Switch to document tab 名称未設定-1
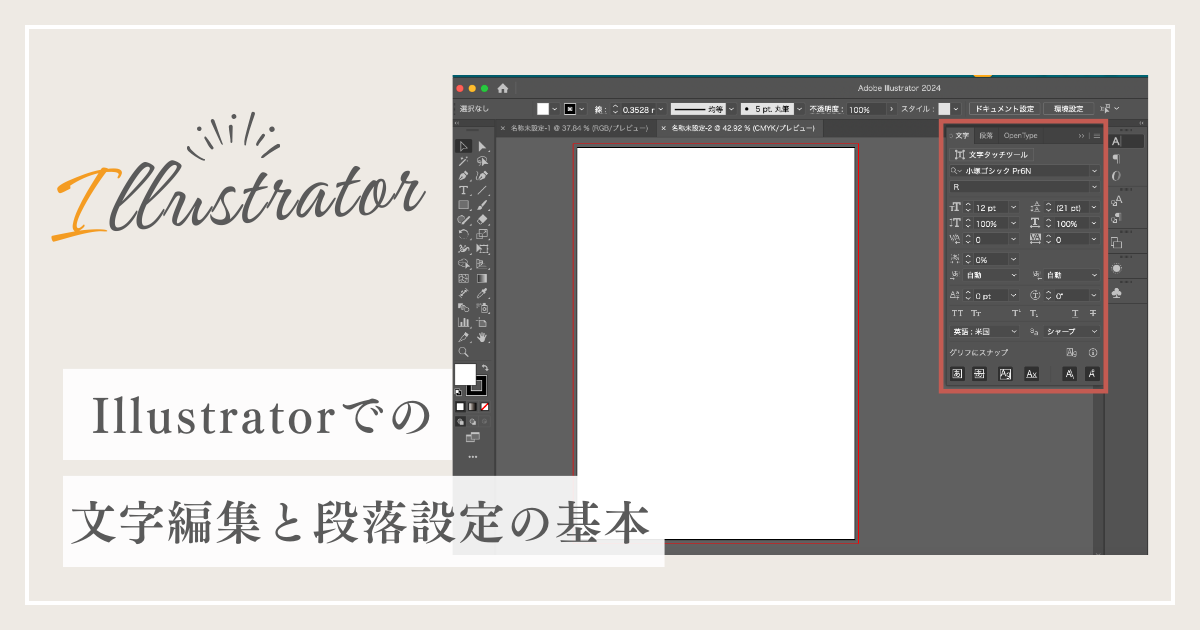Image resolution: width=1200 pixels, height=630 pixels. click(x=579, y=129)
